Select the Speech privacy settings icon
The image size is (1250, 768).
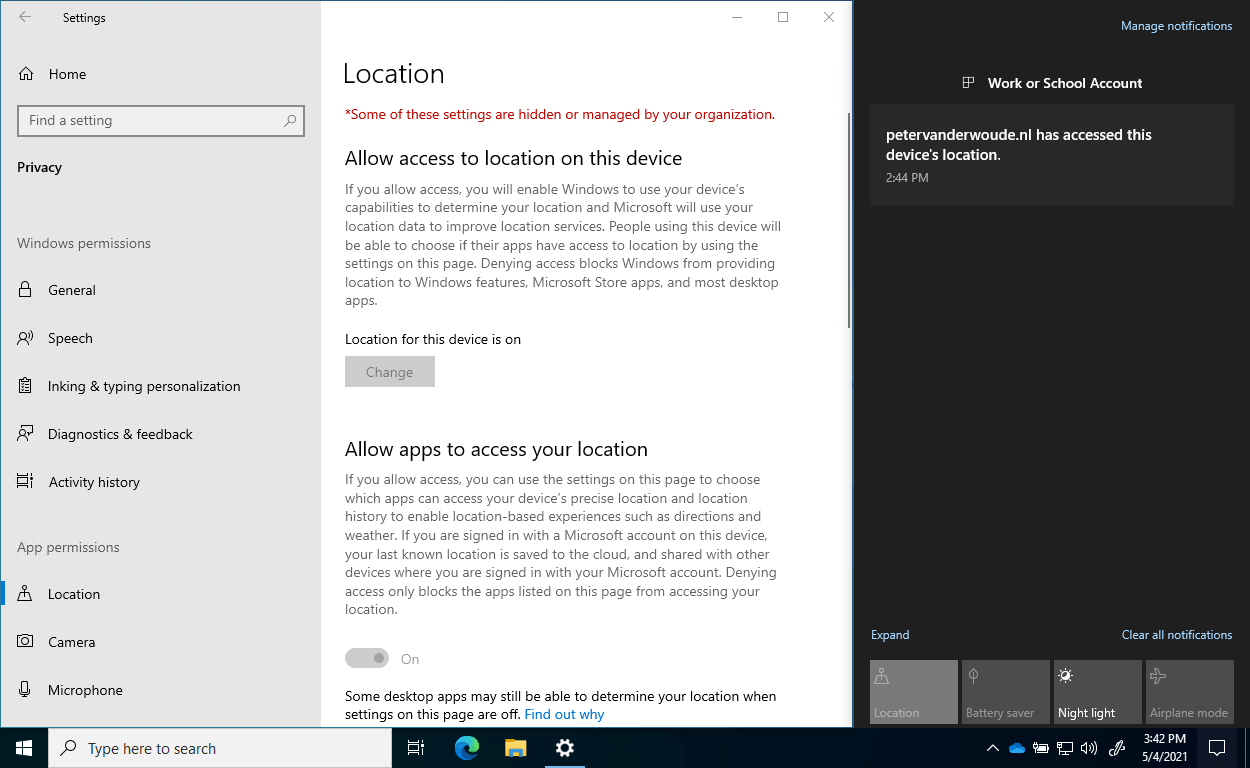[x=24, y=338]
